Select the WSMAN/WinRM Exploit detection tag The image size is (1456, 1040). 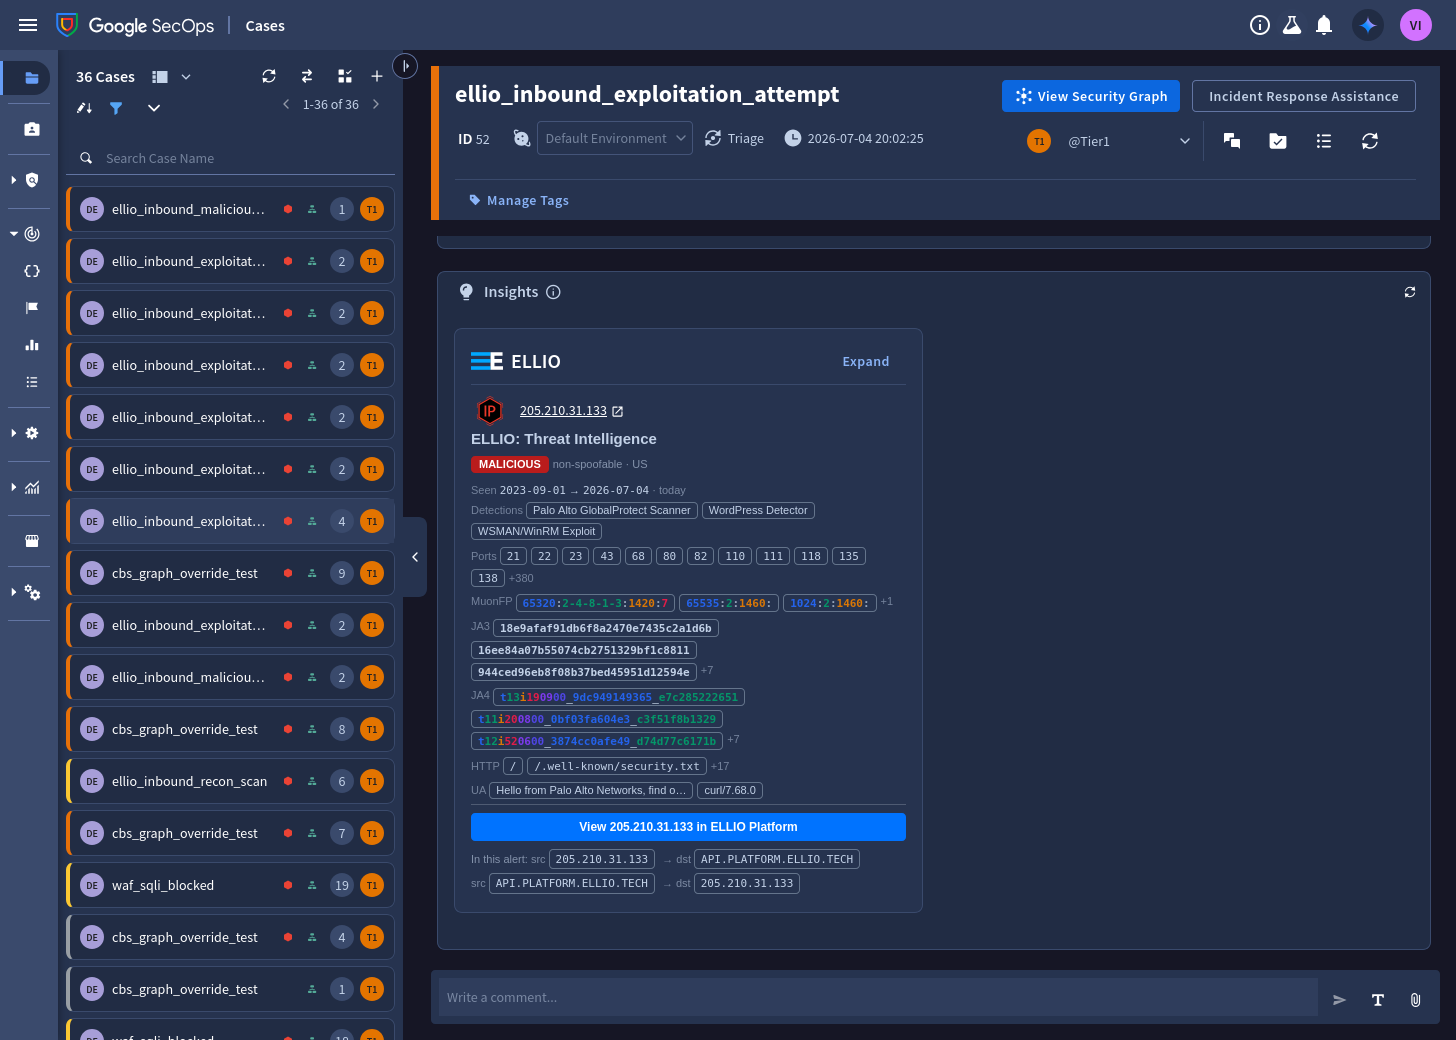pyautogui.click(x=536, y=531)
